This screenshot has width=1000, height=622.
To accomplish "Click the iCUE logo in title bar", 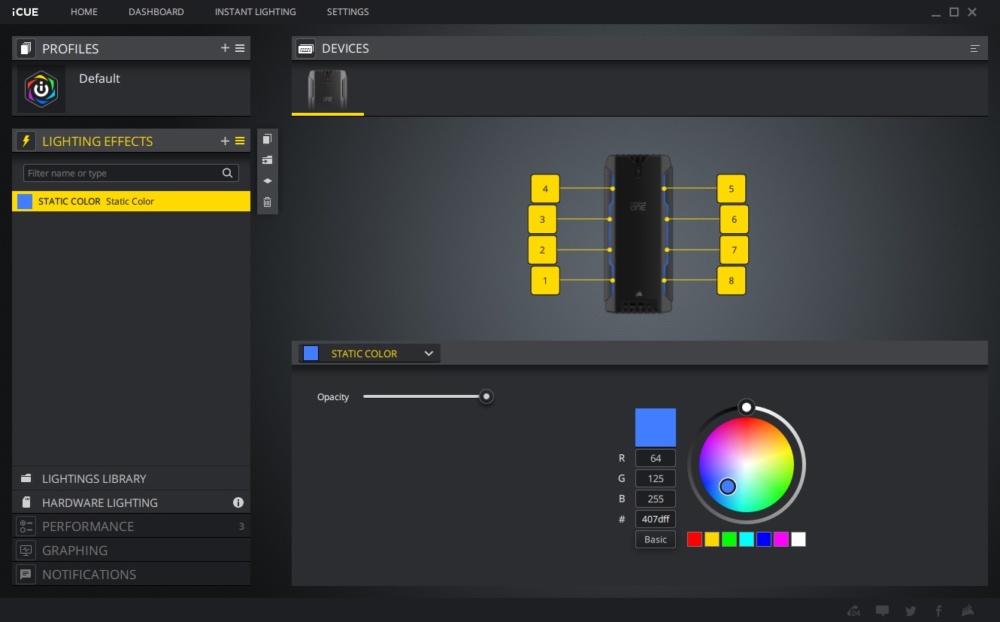I will point(25,11).
